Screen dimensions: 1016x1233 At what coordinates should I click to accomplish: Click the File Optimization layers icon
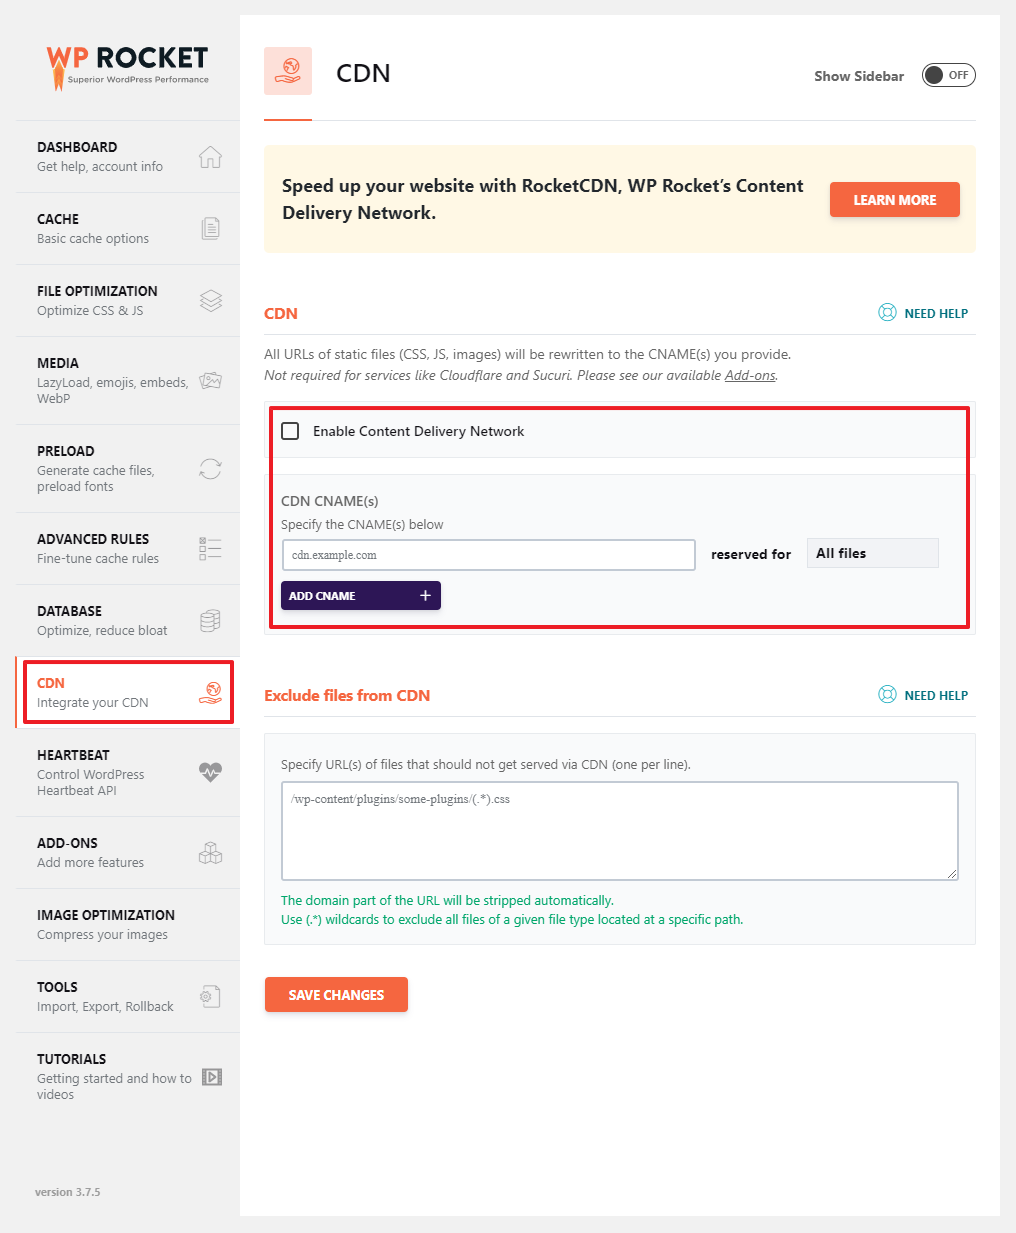(x=210, y=301)
